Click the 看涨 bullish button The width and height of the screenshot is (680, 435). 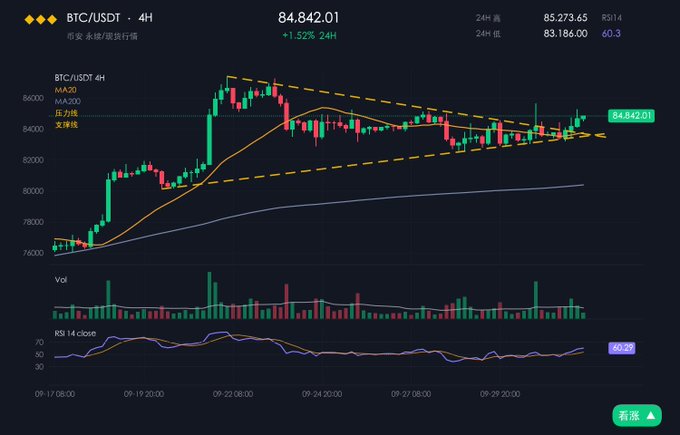(x=637, y=416)
